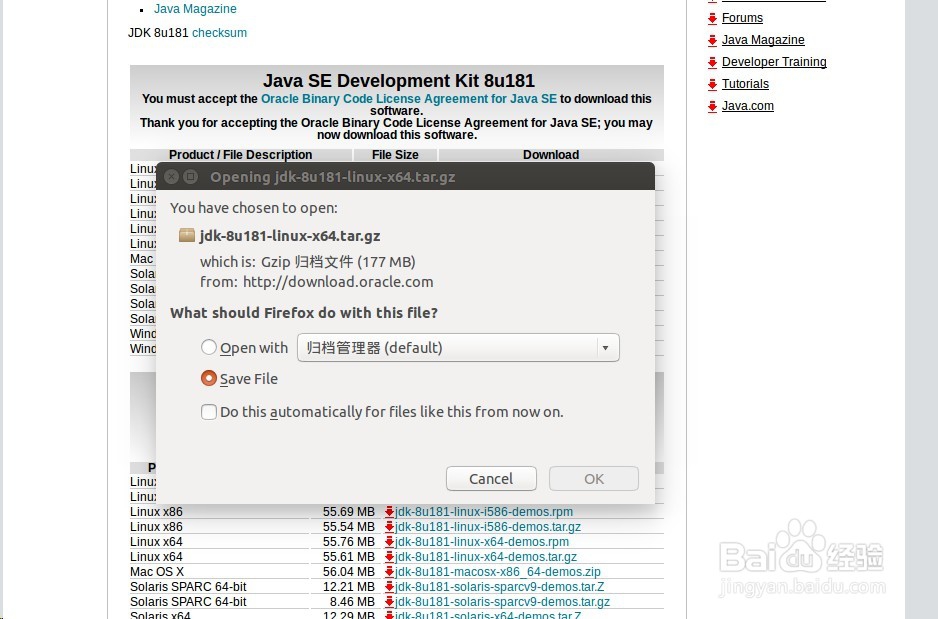
Task: Click download icon for sparcv9-demos.tar.Z
Action: coord(389,586)
